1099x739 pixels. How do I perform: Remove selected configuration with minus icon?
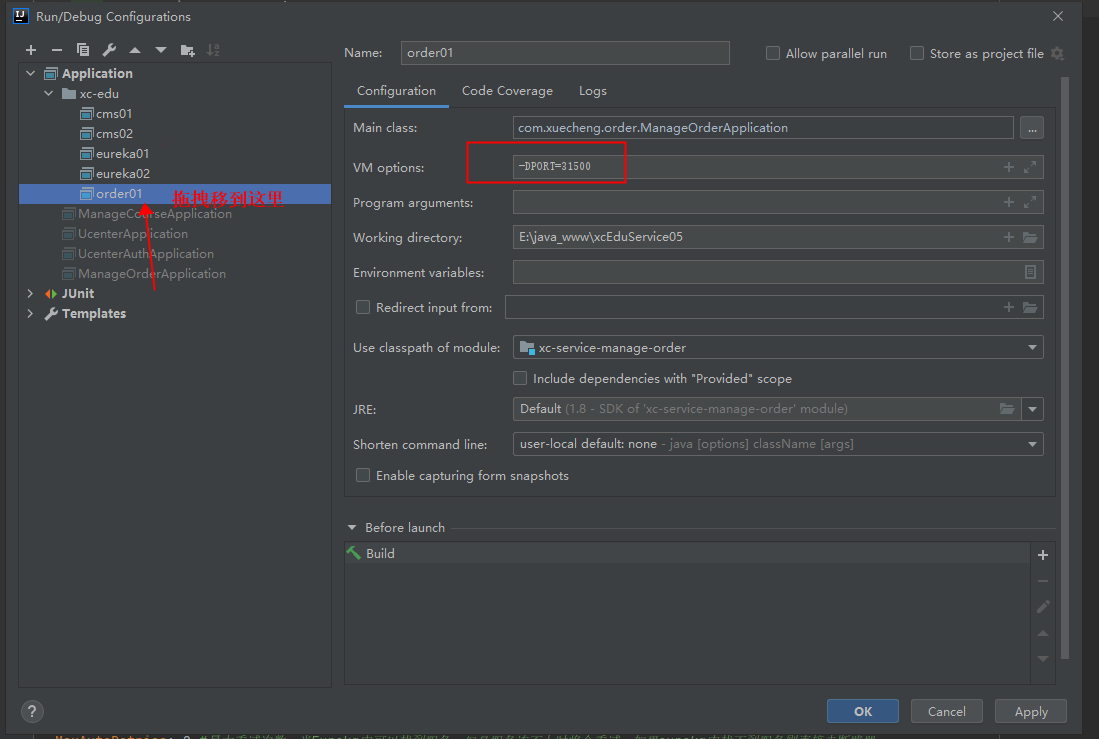(57, 50)
